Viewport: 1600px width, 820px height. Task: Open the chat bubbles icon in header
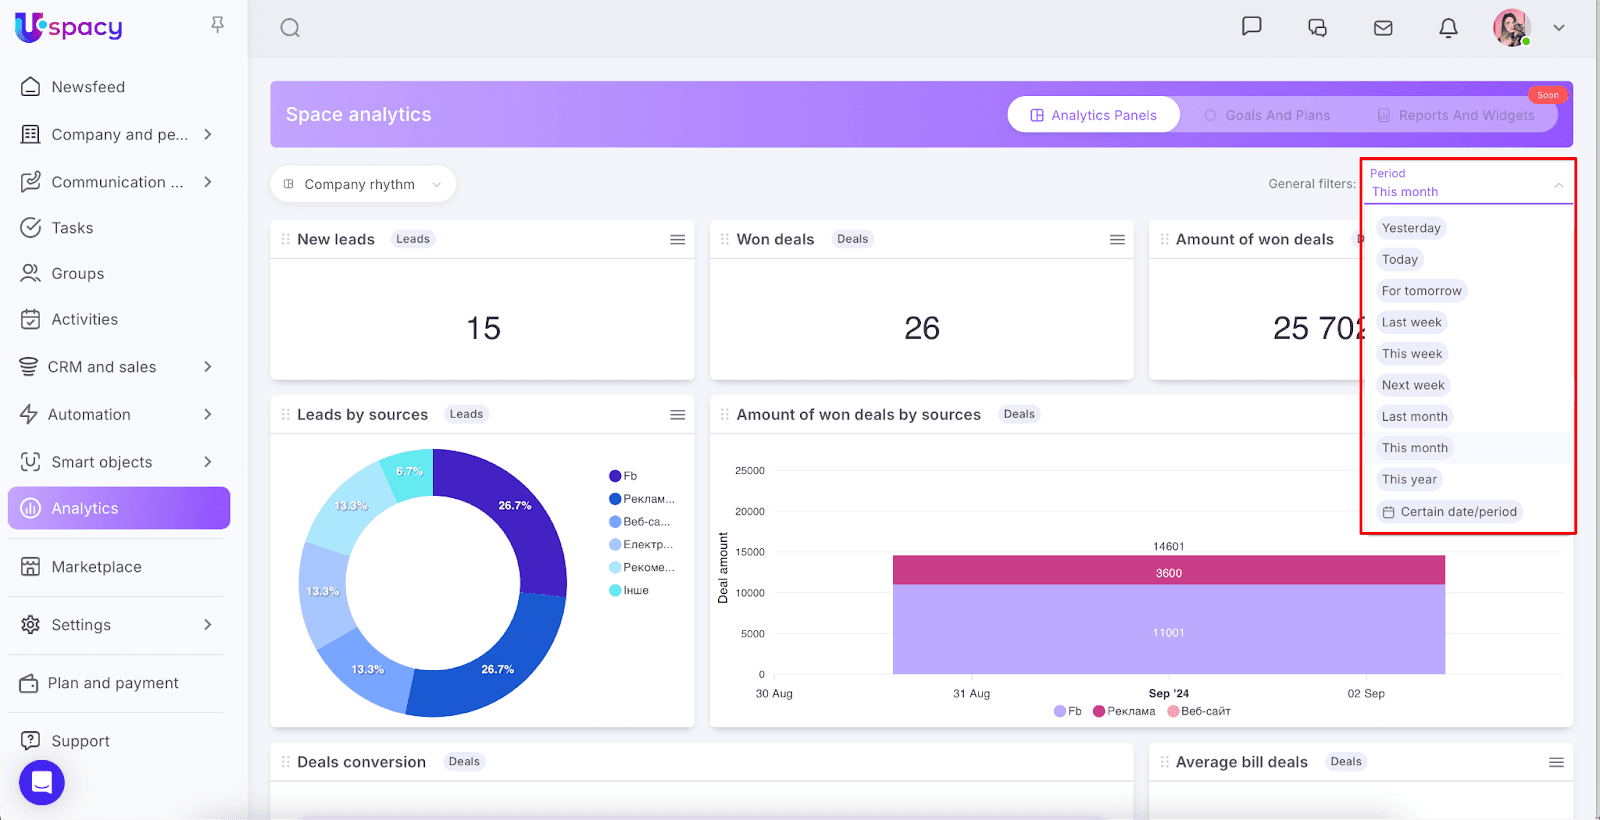tap(1317, 28)
